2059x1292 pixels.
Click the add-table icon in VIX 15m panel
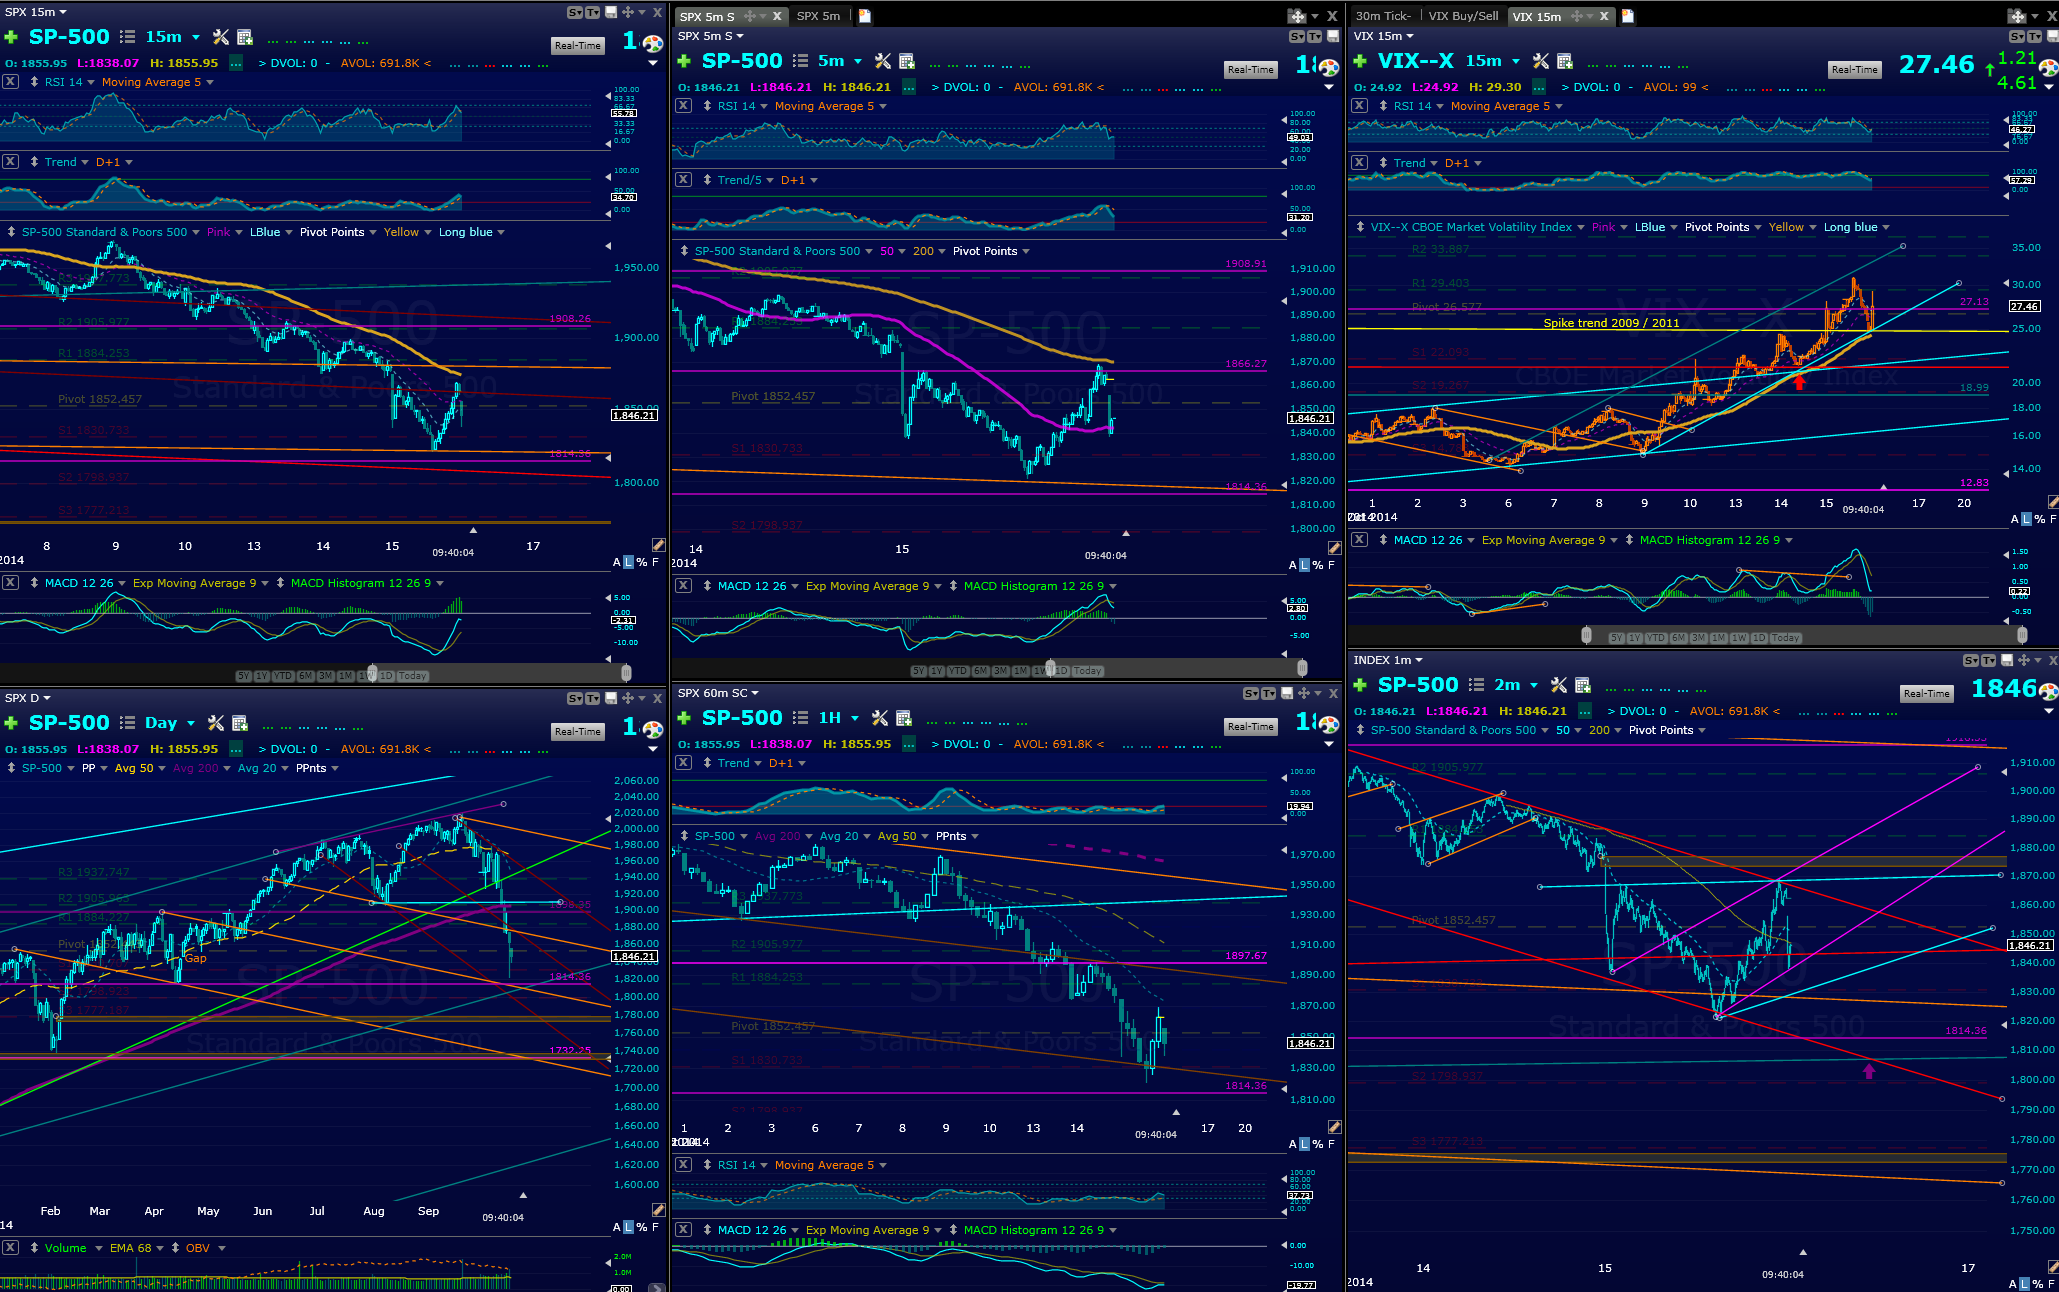[1565, 61]
